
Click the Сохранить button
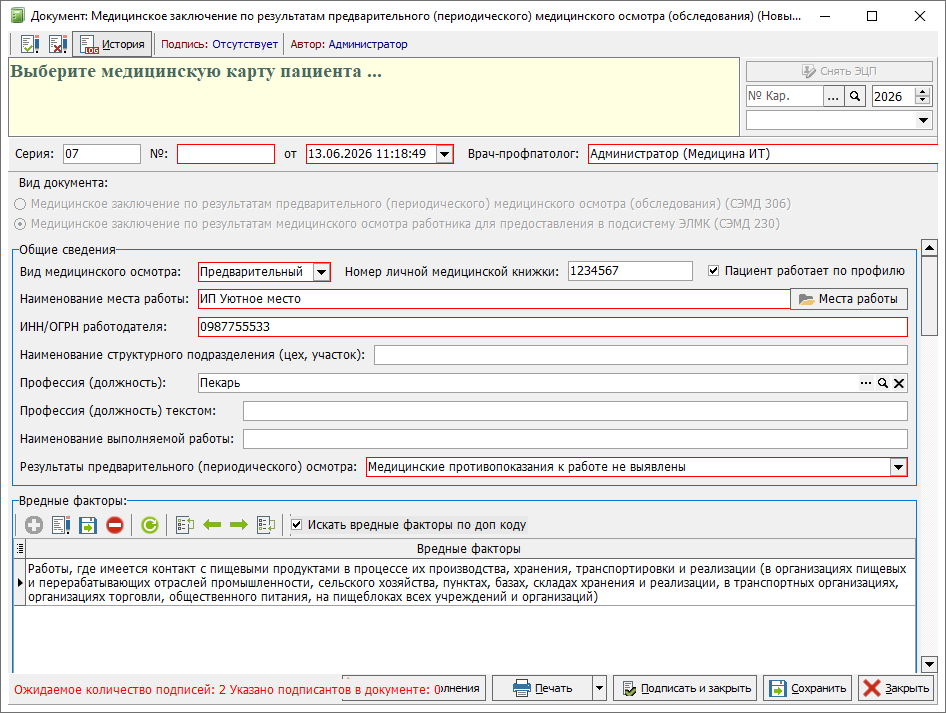[807, 688]
